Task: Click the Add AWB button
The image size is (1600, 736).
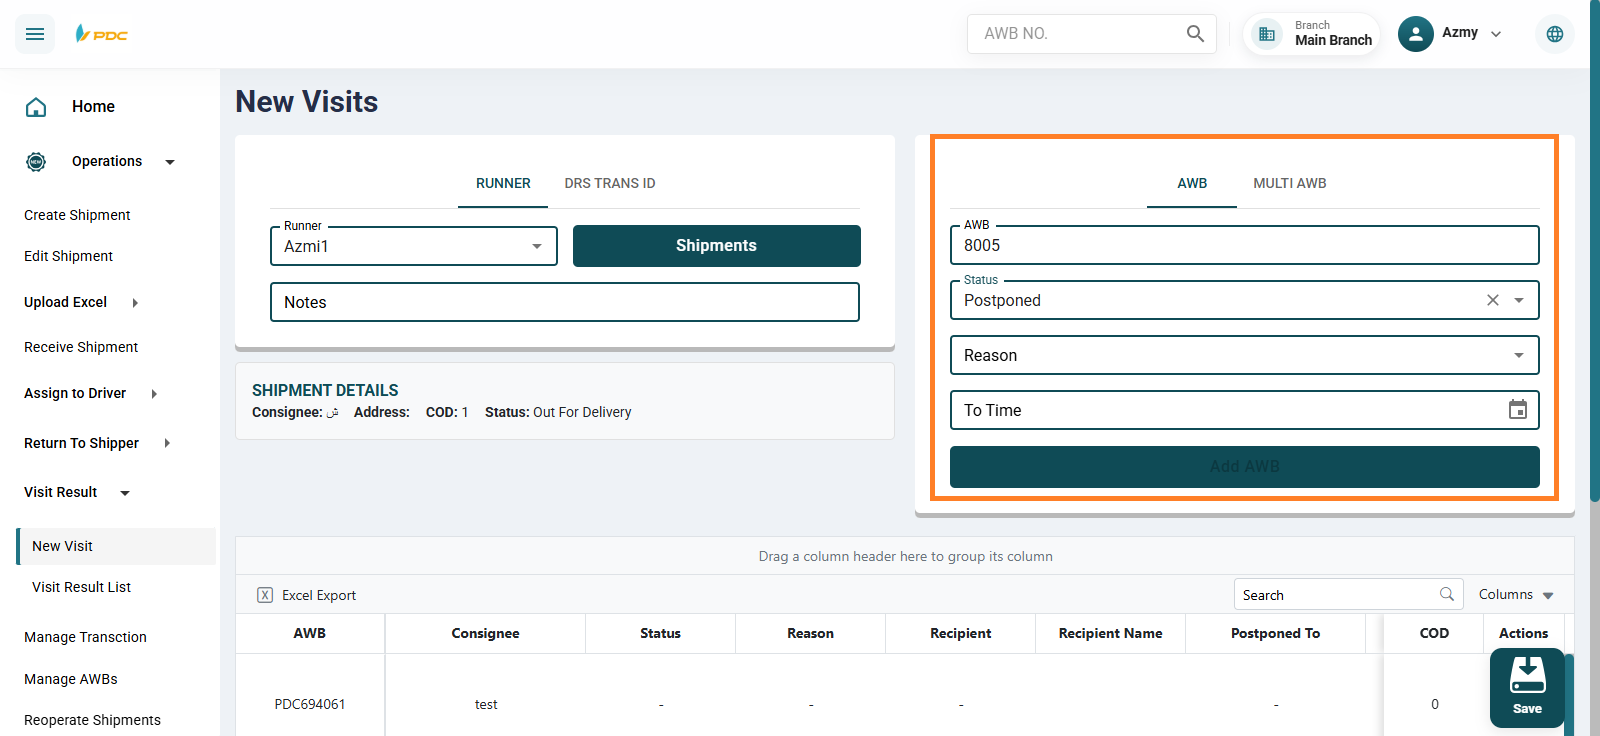Action: (x=1244, y=467)
